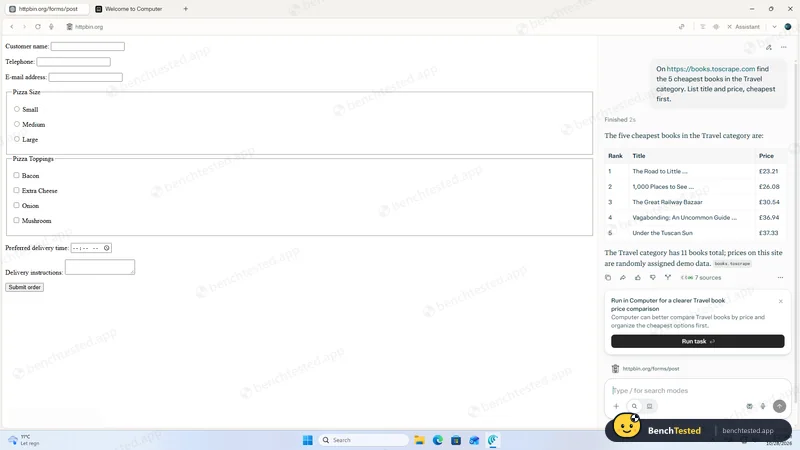Click the 'Under the Tuscan Sun' title
The height and width of the screenshot is (450, 800).
662,233
